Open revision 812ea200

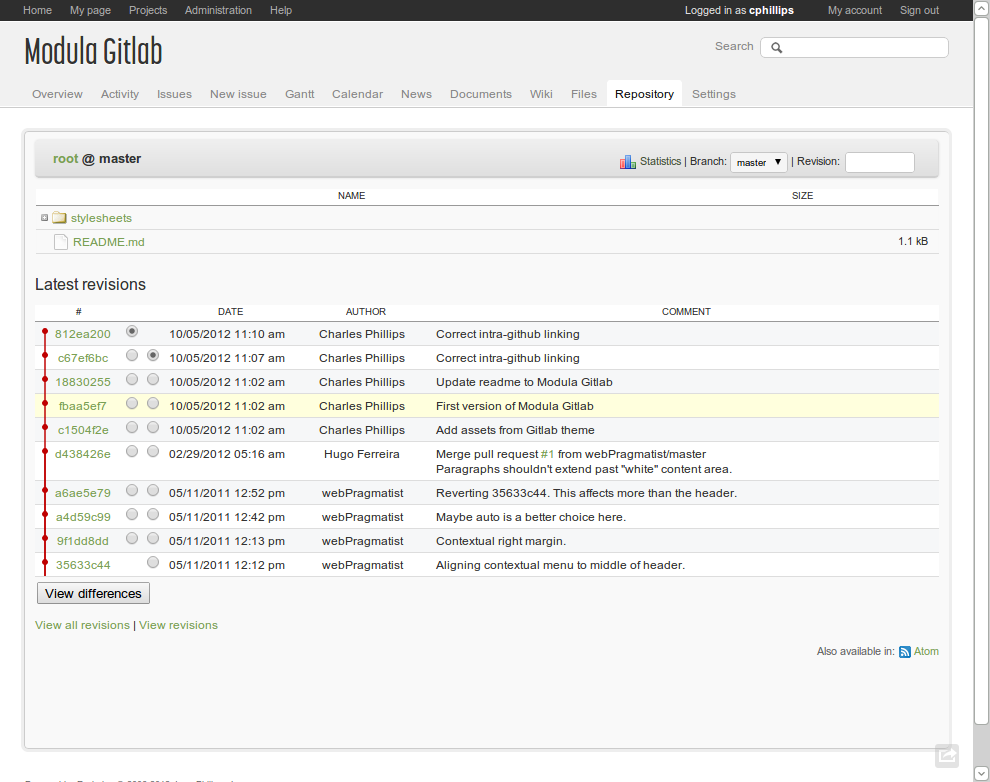pyautogui.click(x=83, y=334)
